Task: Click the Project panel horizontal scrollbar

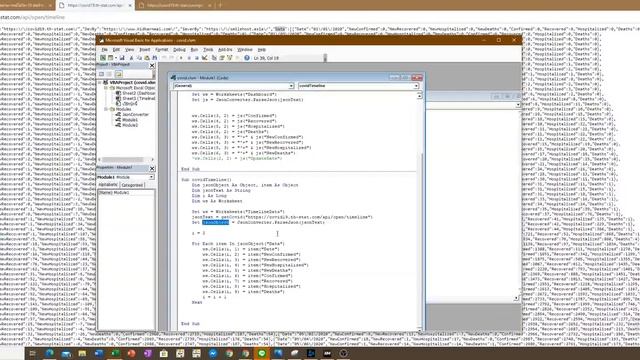Action: click(x=126, y=160)
